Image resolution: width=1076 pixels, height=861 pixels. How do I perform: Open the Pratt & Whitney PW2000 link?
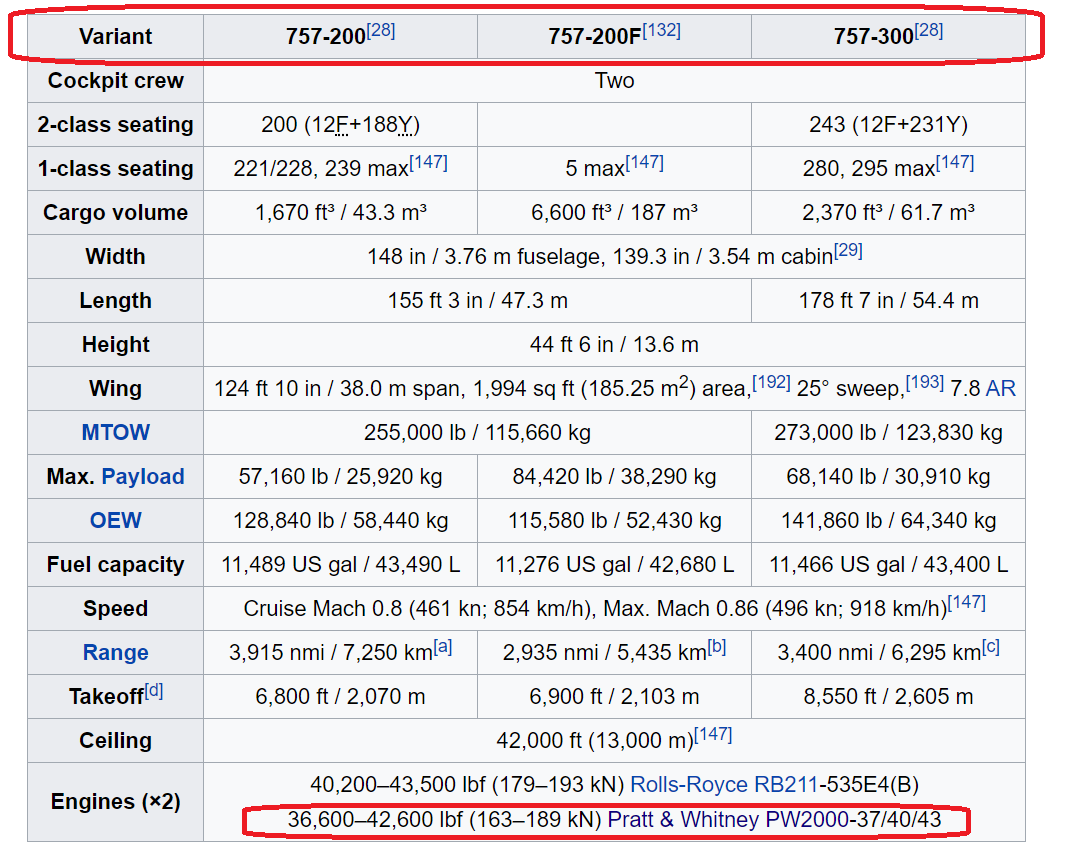tap(728, 819)
